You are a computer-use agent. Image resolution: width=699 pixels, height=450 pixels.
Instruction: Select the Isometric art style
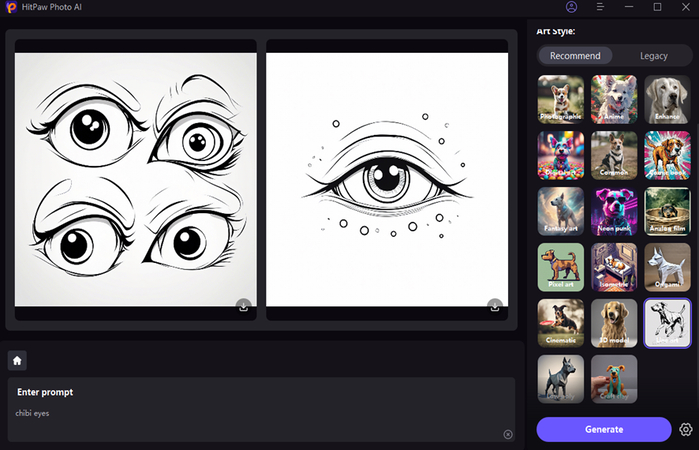614,267
